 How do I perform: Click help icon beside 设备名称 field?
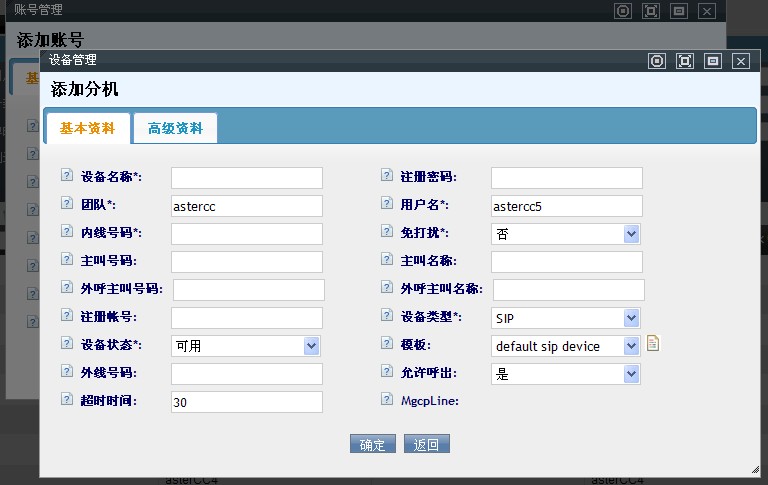pos(67,176)
